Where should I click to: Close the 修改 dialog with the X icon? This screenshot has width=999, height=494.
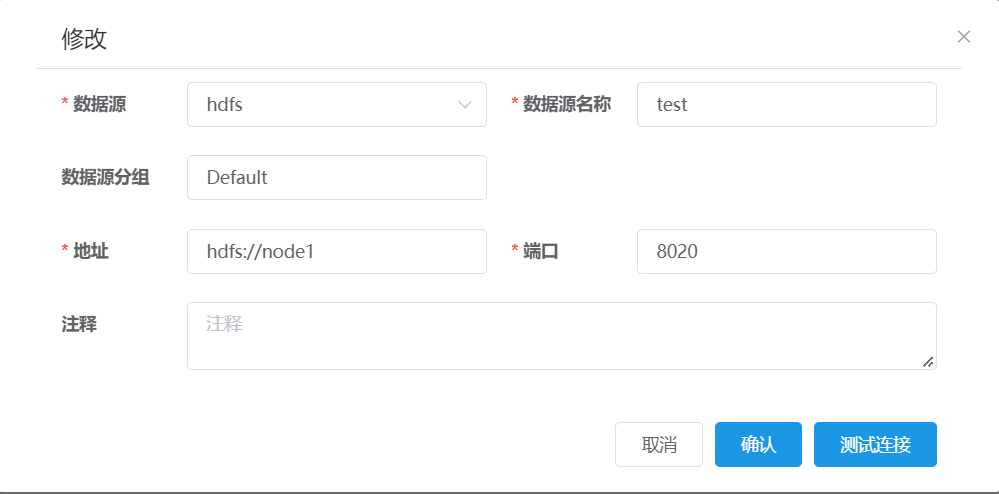tap(963, 37)
